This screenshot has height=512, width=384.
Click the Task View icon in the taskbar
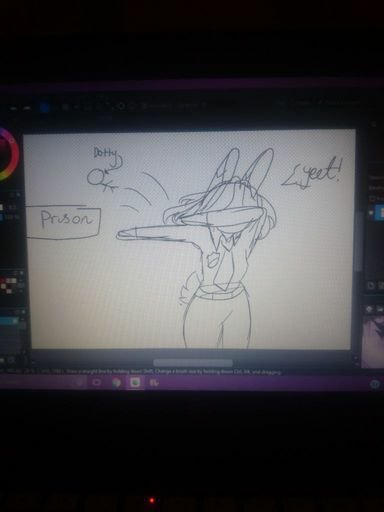coord(97,382)
